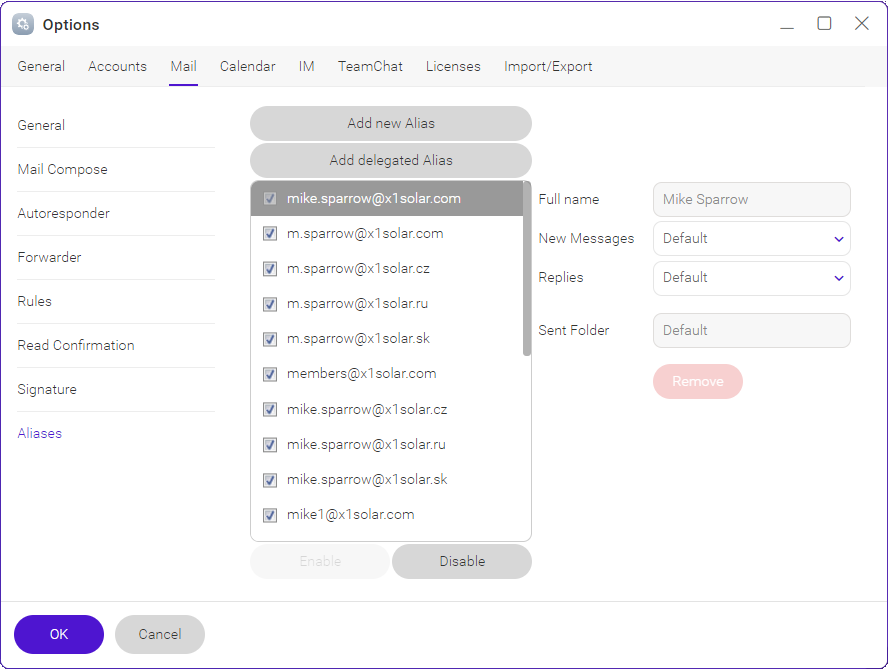Select the mike1@x1solar.com alias text
The image size is (889, 669).
[x=350, y=515]
